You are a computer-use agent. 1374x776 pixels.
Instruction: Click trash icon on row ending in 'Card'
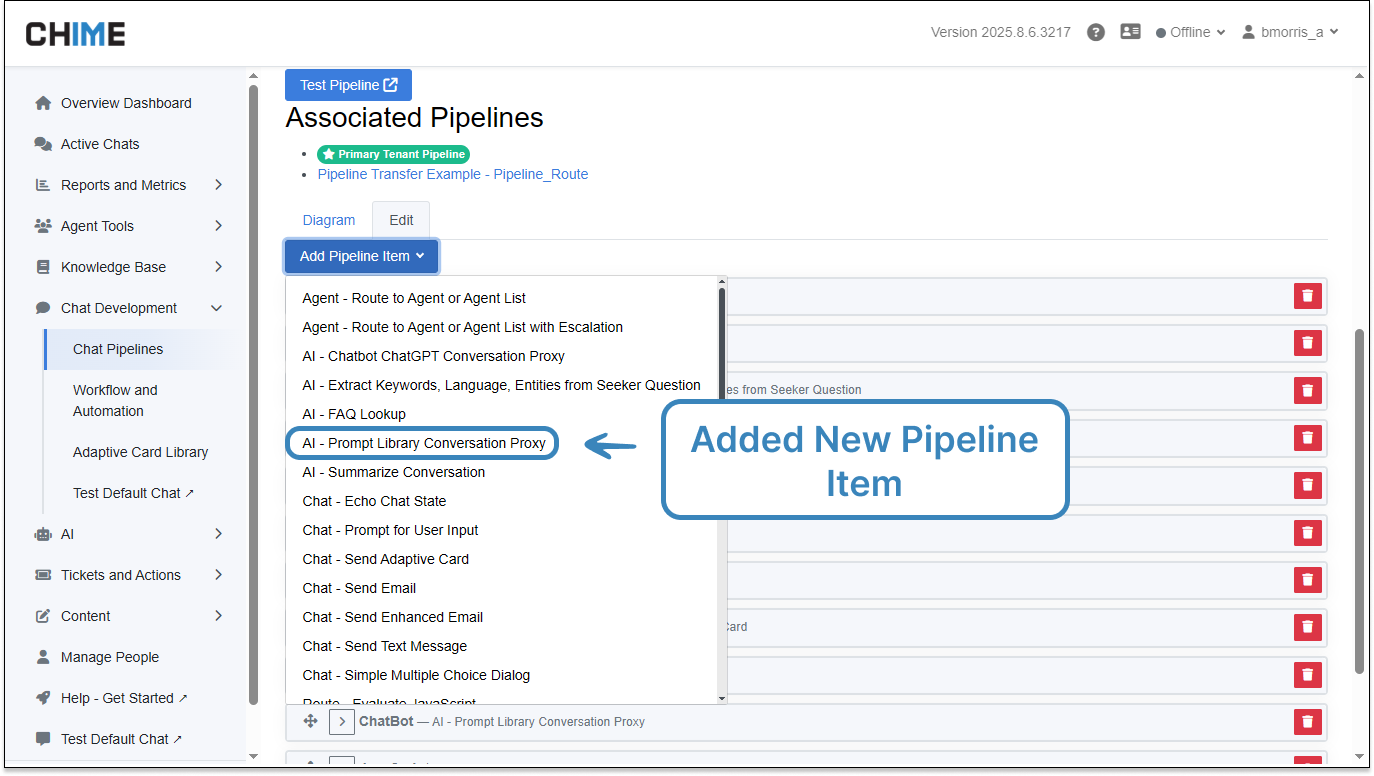coord(1308,627)
